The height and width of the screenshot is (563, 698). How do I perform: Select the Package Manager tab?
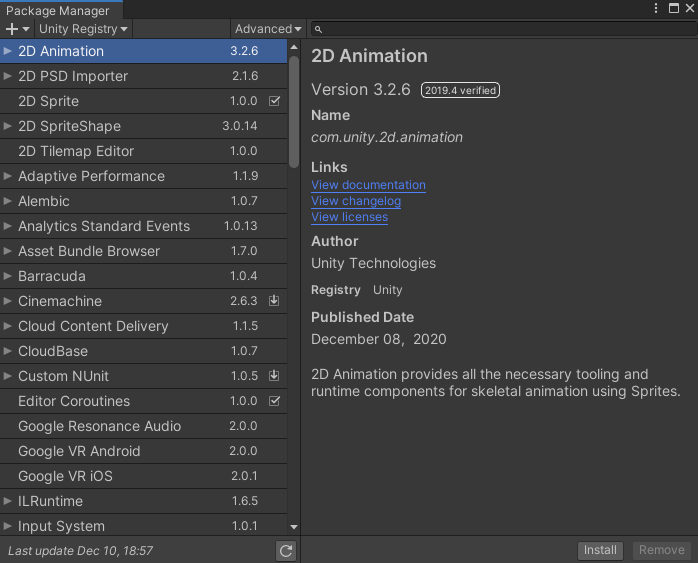pos(58,10)
